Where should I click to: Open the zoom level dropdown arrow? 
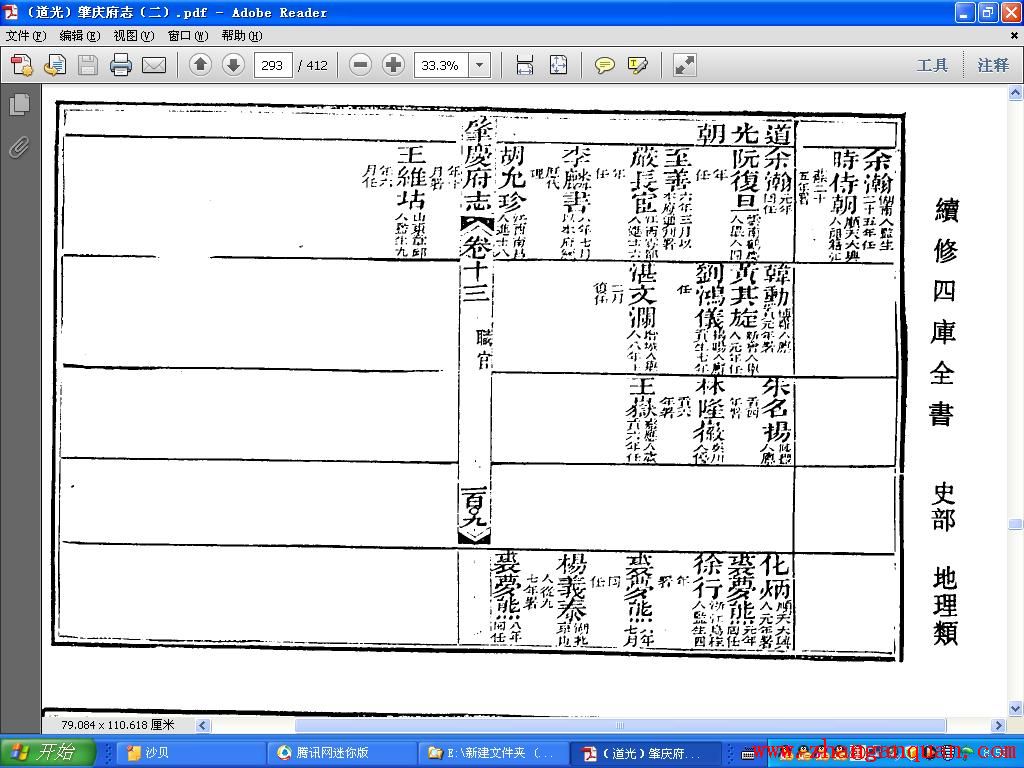(480, 65)
